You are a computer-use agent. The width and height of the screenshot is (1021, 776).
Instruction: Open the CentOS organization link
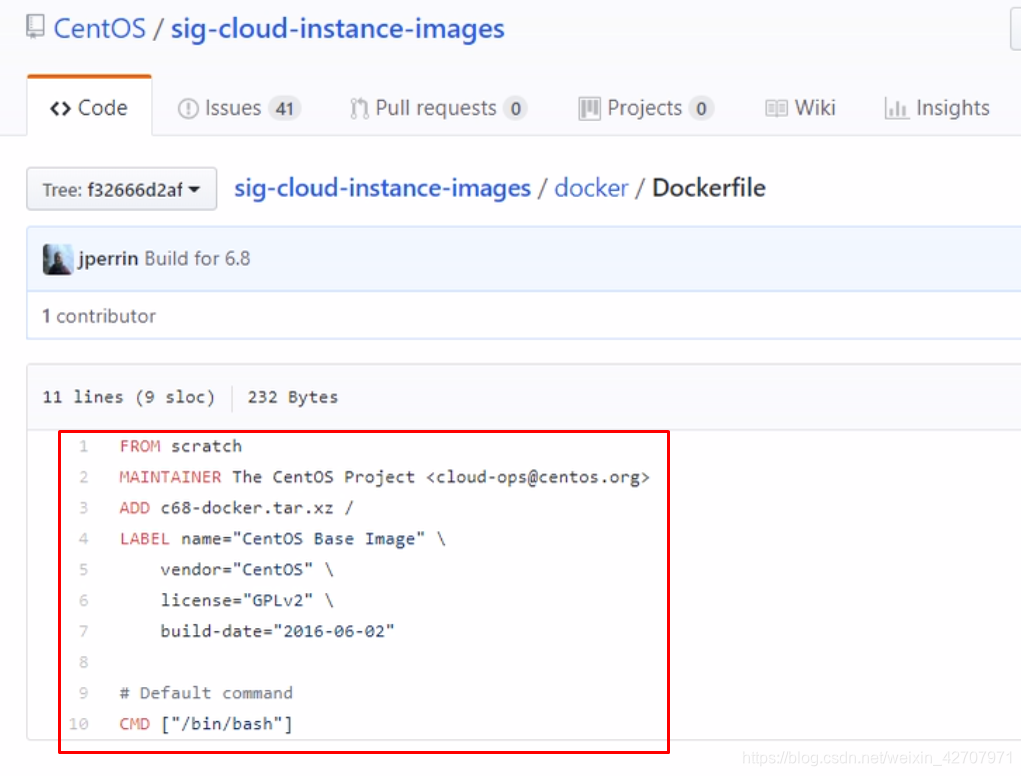100,29
